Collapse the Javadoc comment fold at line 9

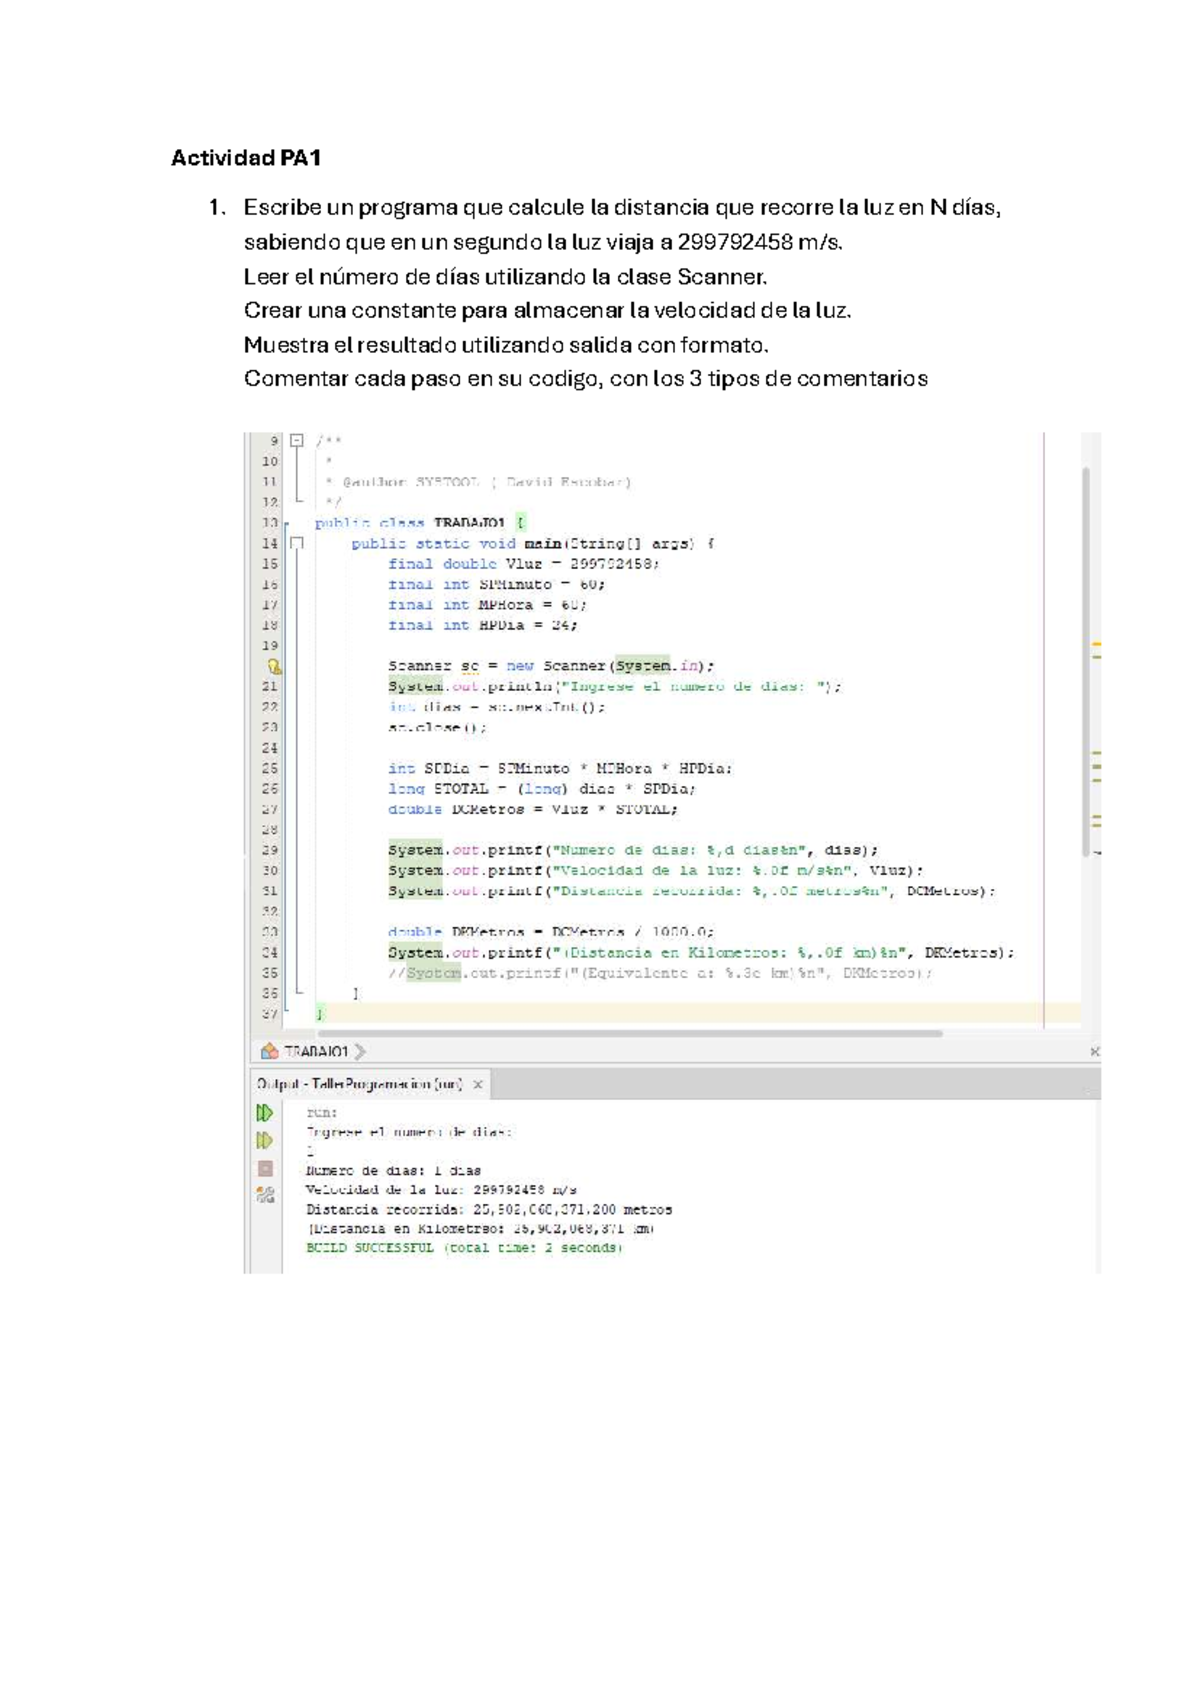296,440
